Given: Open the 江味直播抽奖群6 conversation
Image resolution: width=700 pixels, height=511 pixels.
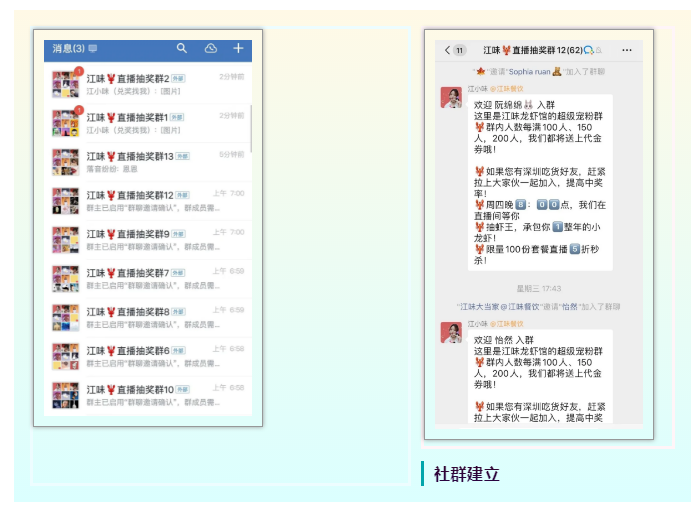Looking at the screenshot, I should point(148,356).
